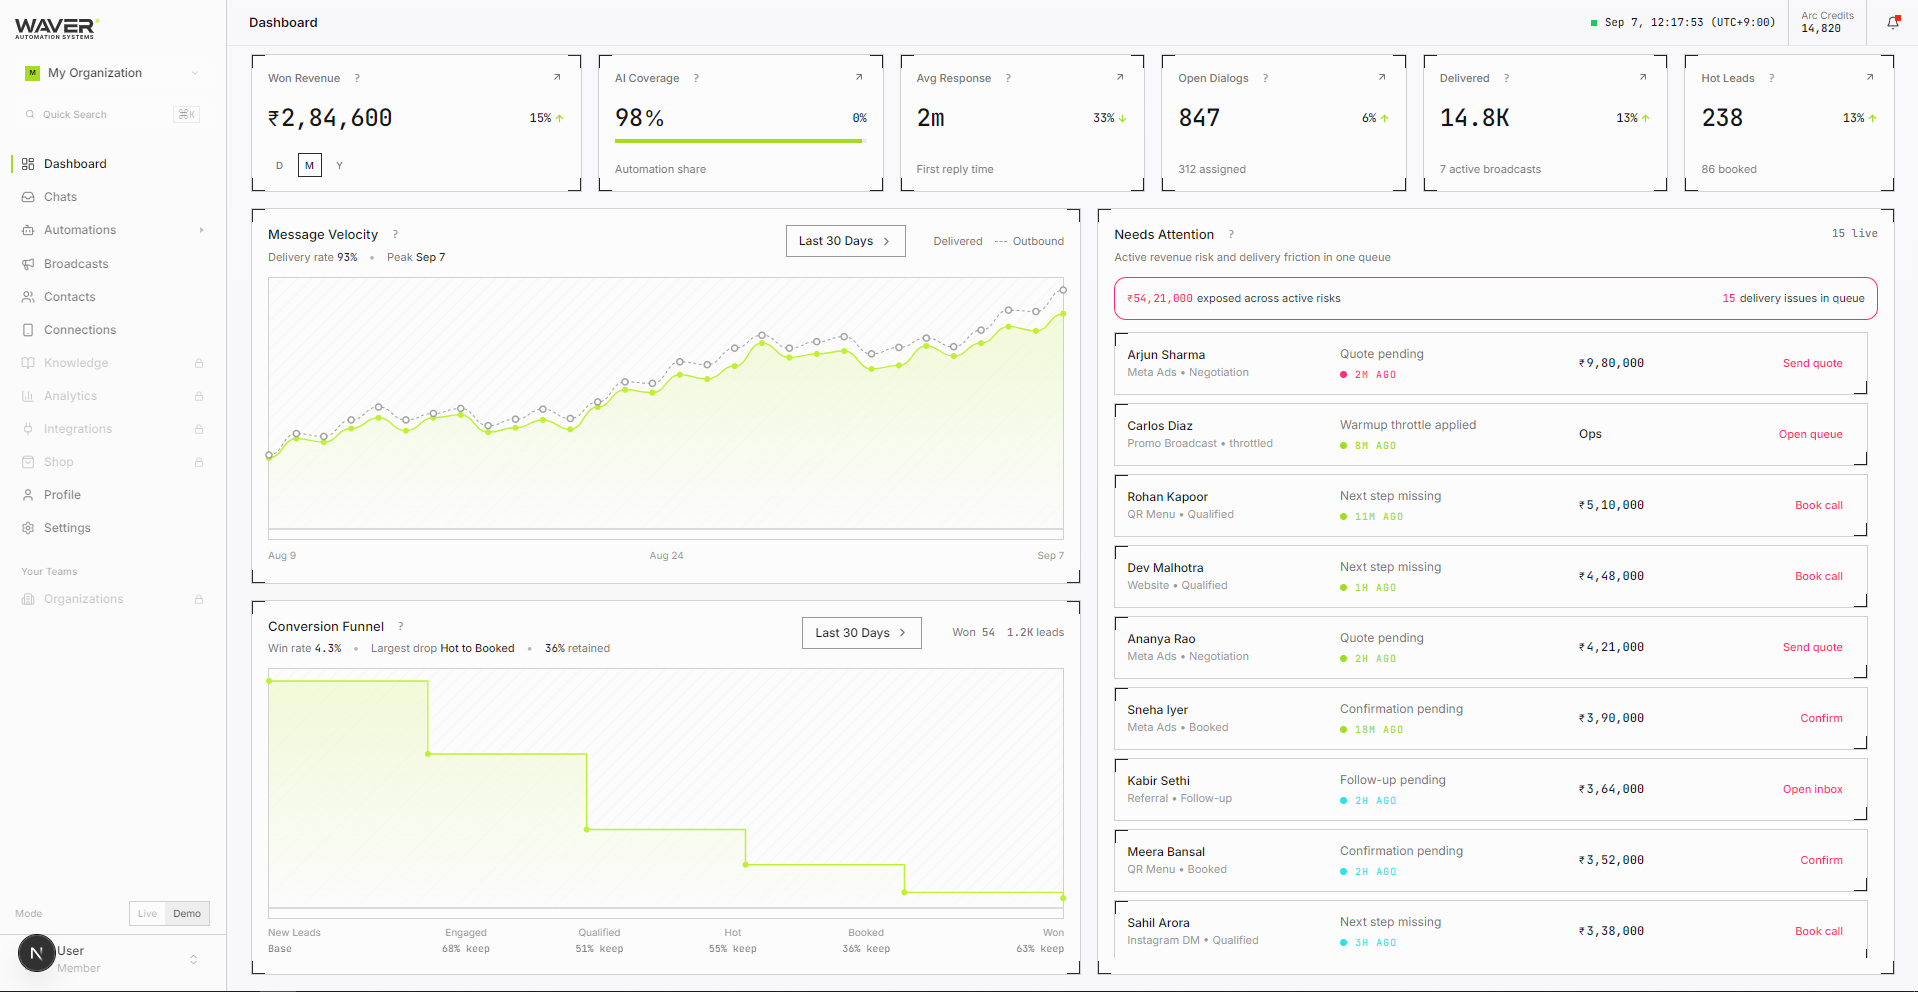Open the My Organization dropdown
This screenshot has height=992, width=1918.
coord(112,73)
